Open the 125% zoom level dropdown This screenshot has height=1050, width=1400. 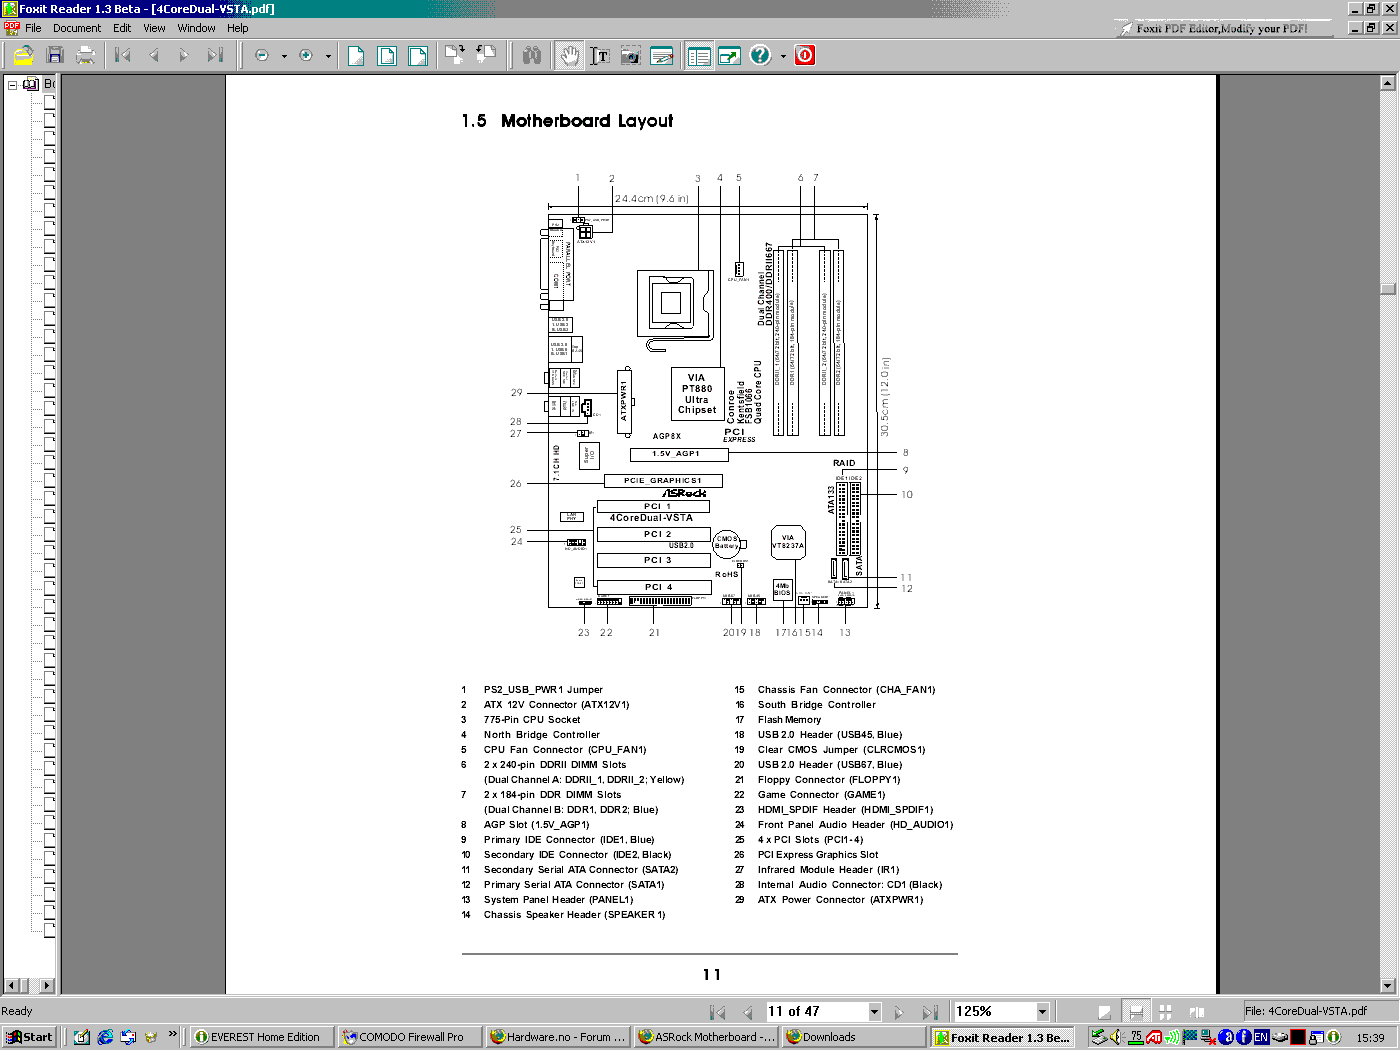pos(1042,1011)
